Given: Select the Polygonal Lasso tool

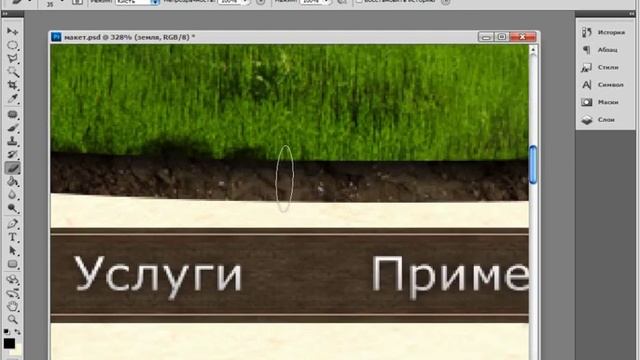Looking at the screenshot, I should click(12, 58).
